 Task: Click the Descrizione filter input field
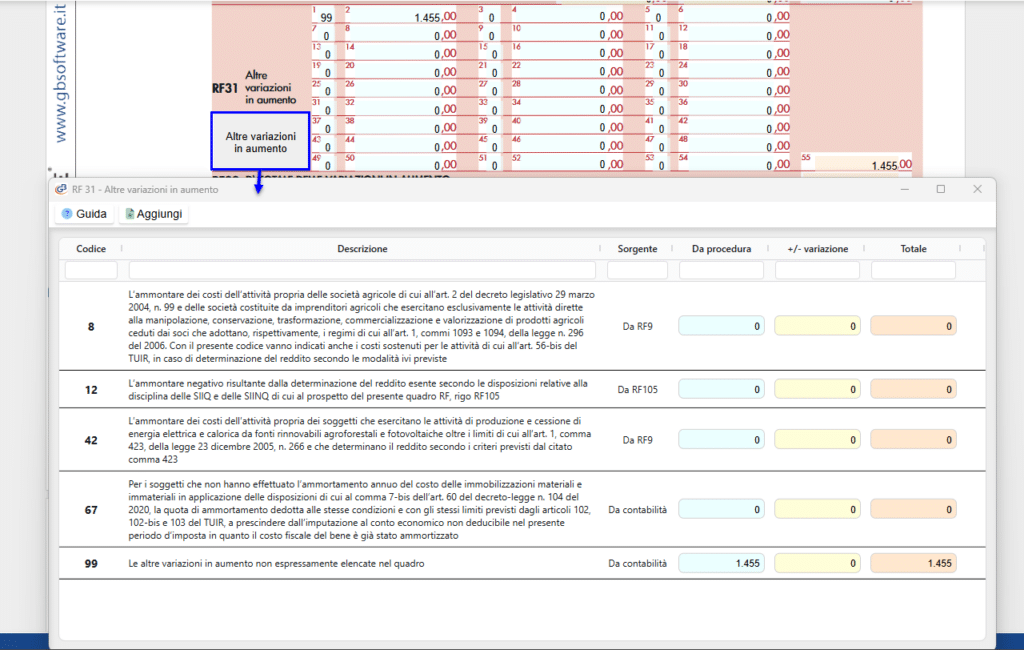362,270
